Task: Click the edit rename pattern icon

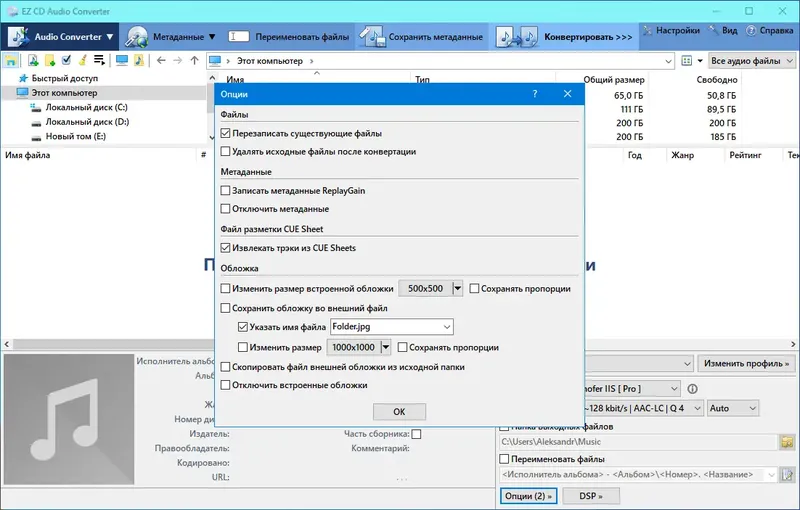Action: (787, 475)
